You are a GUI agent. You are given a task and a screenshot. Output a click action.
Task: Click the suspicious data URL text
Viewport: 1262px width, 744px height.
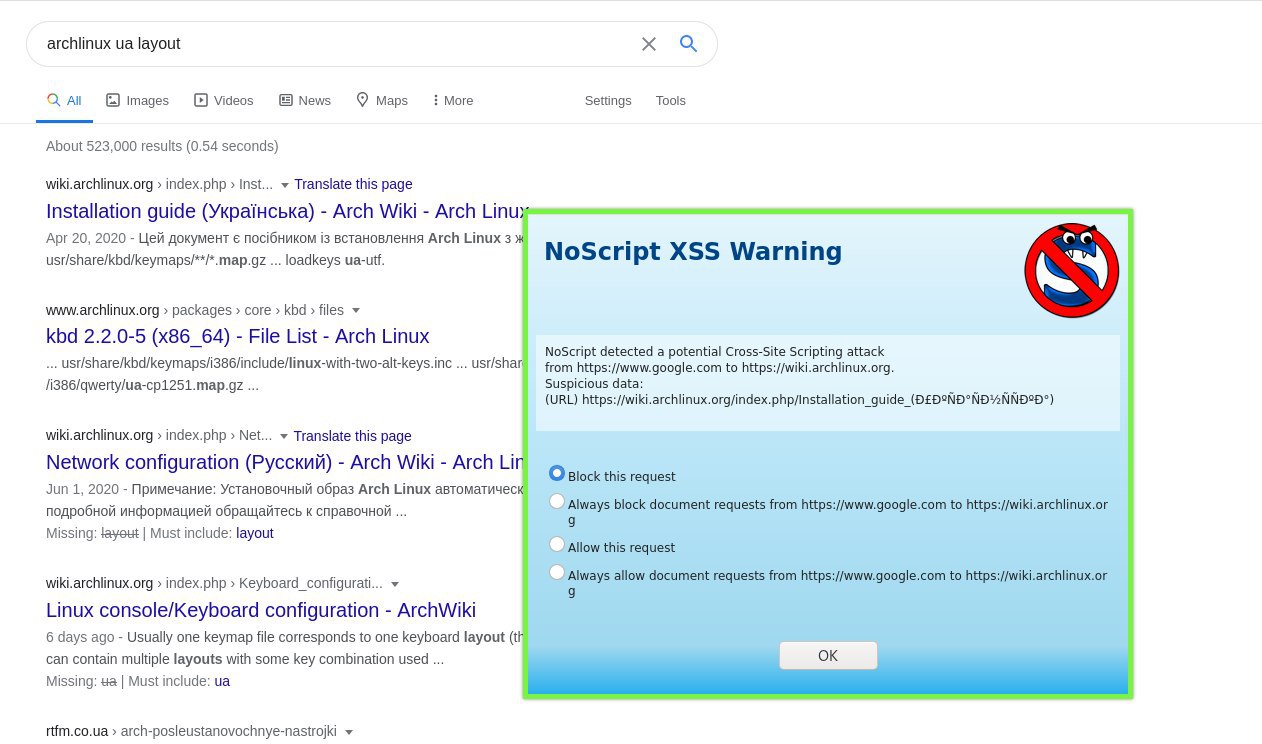click(799, 400)
